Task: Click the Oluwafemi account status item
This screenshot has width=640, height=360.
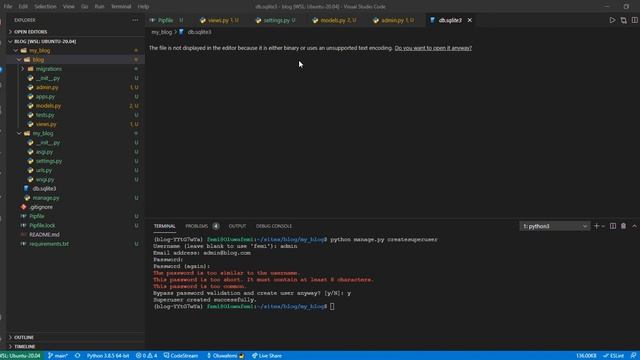Action: pos(225,356)
